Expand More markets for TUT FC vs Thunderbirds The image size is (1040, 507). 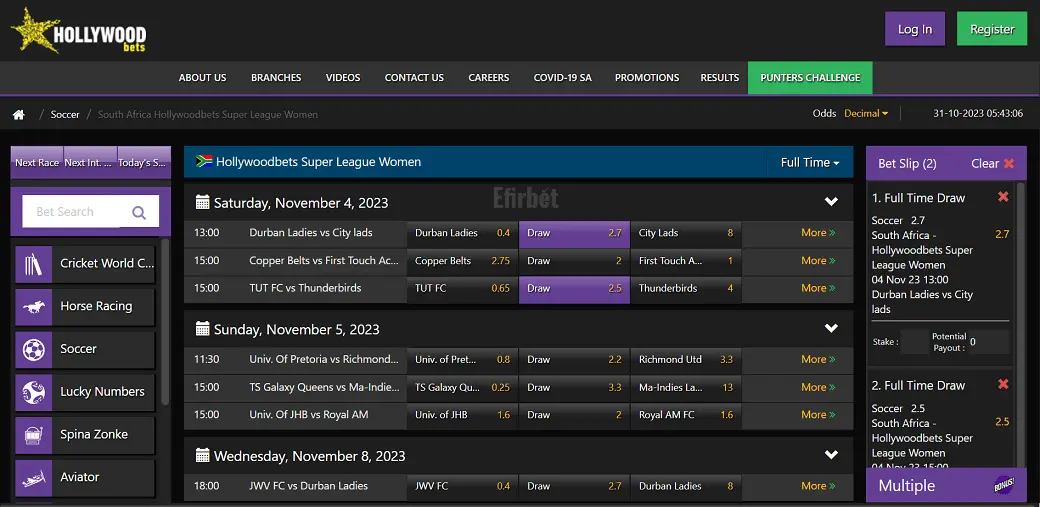818,289
